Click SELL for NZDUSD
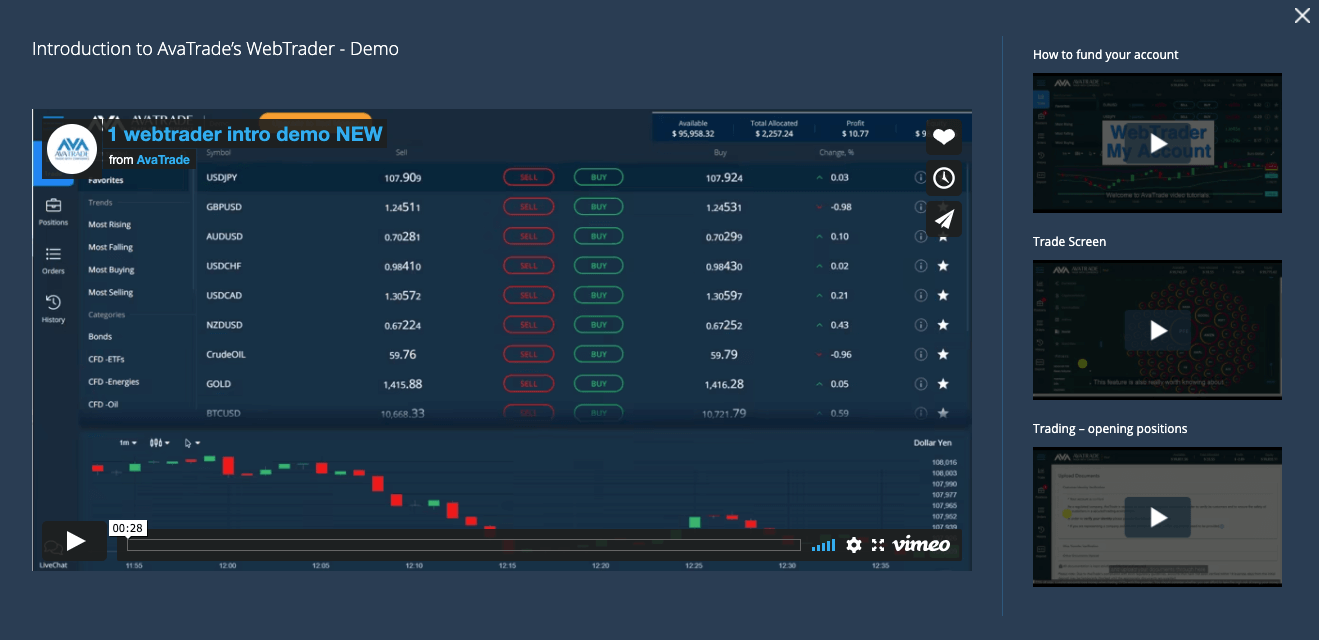The image size is (1319, 640). 528,325
